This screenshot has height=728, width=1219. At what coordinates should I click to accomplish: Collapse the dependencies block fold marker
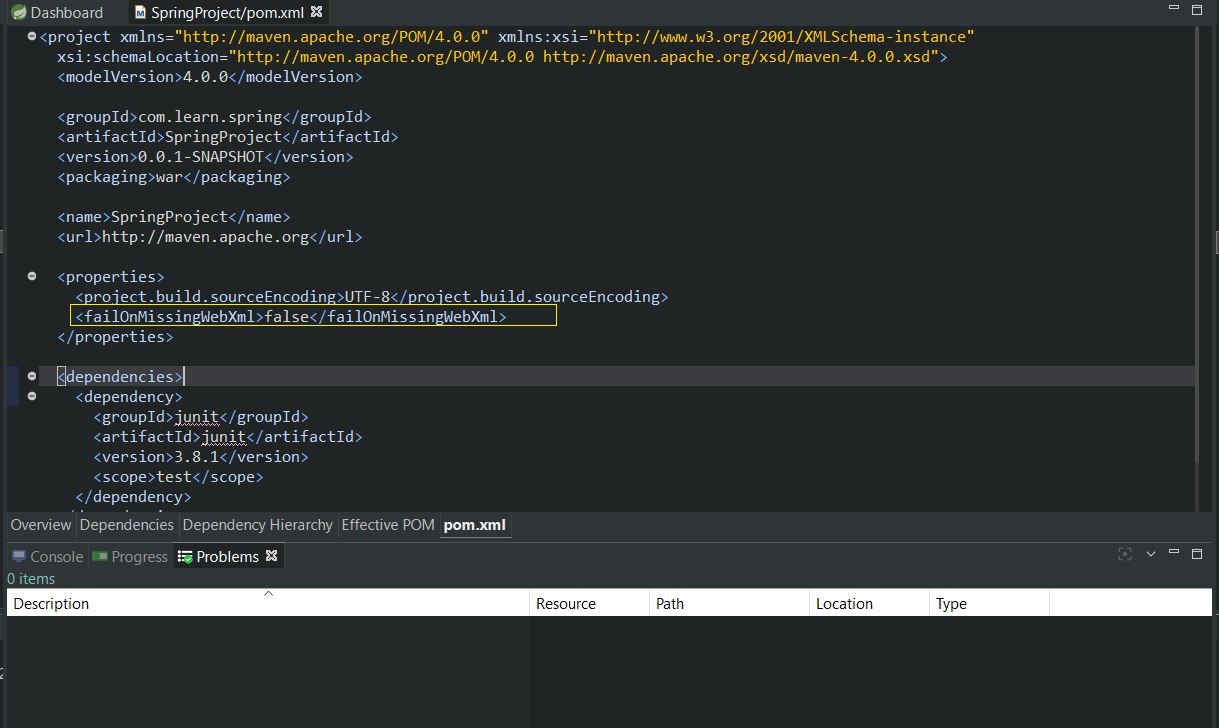point(32,376)
